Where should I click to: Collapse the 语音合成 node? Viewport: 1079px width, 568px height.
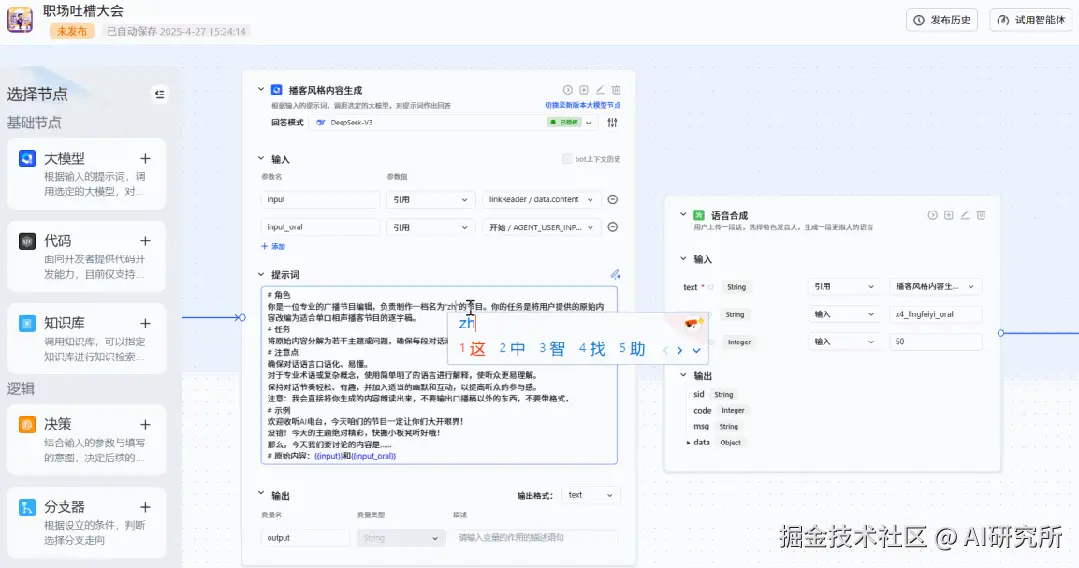click(683, 215)
